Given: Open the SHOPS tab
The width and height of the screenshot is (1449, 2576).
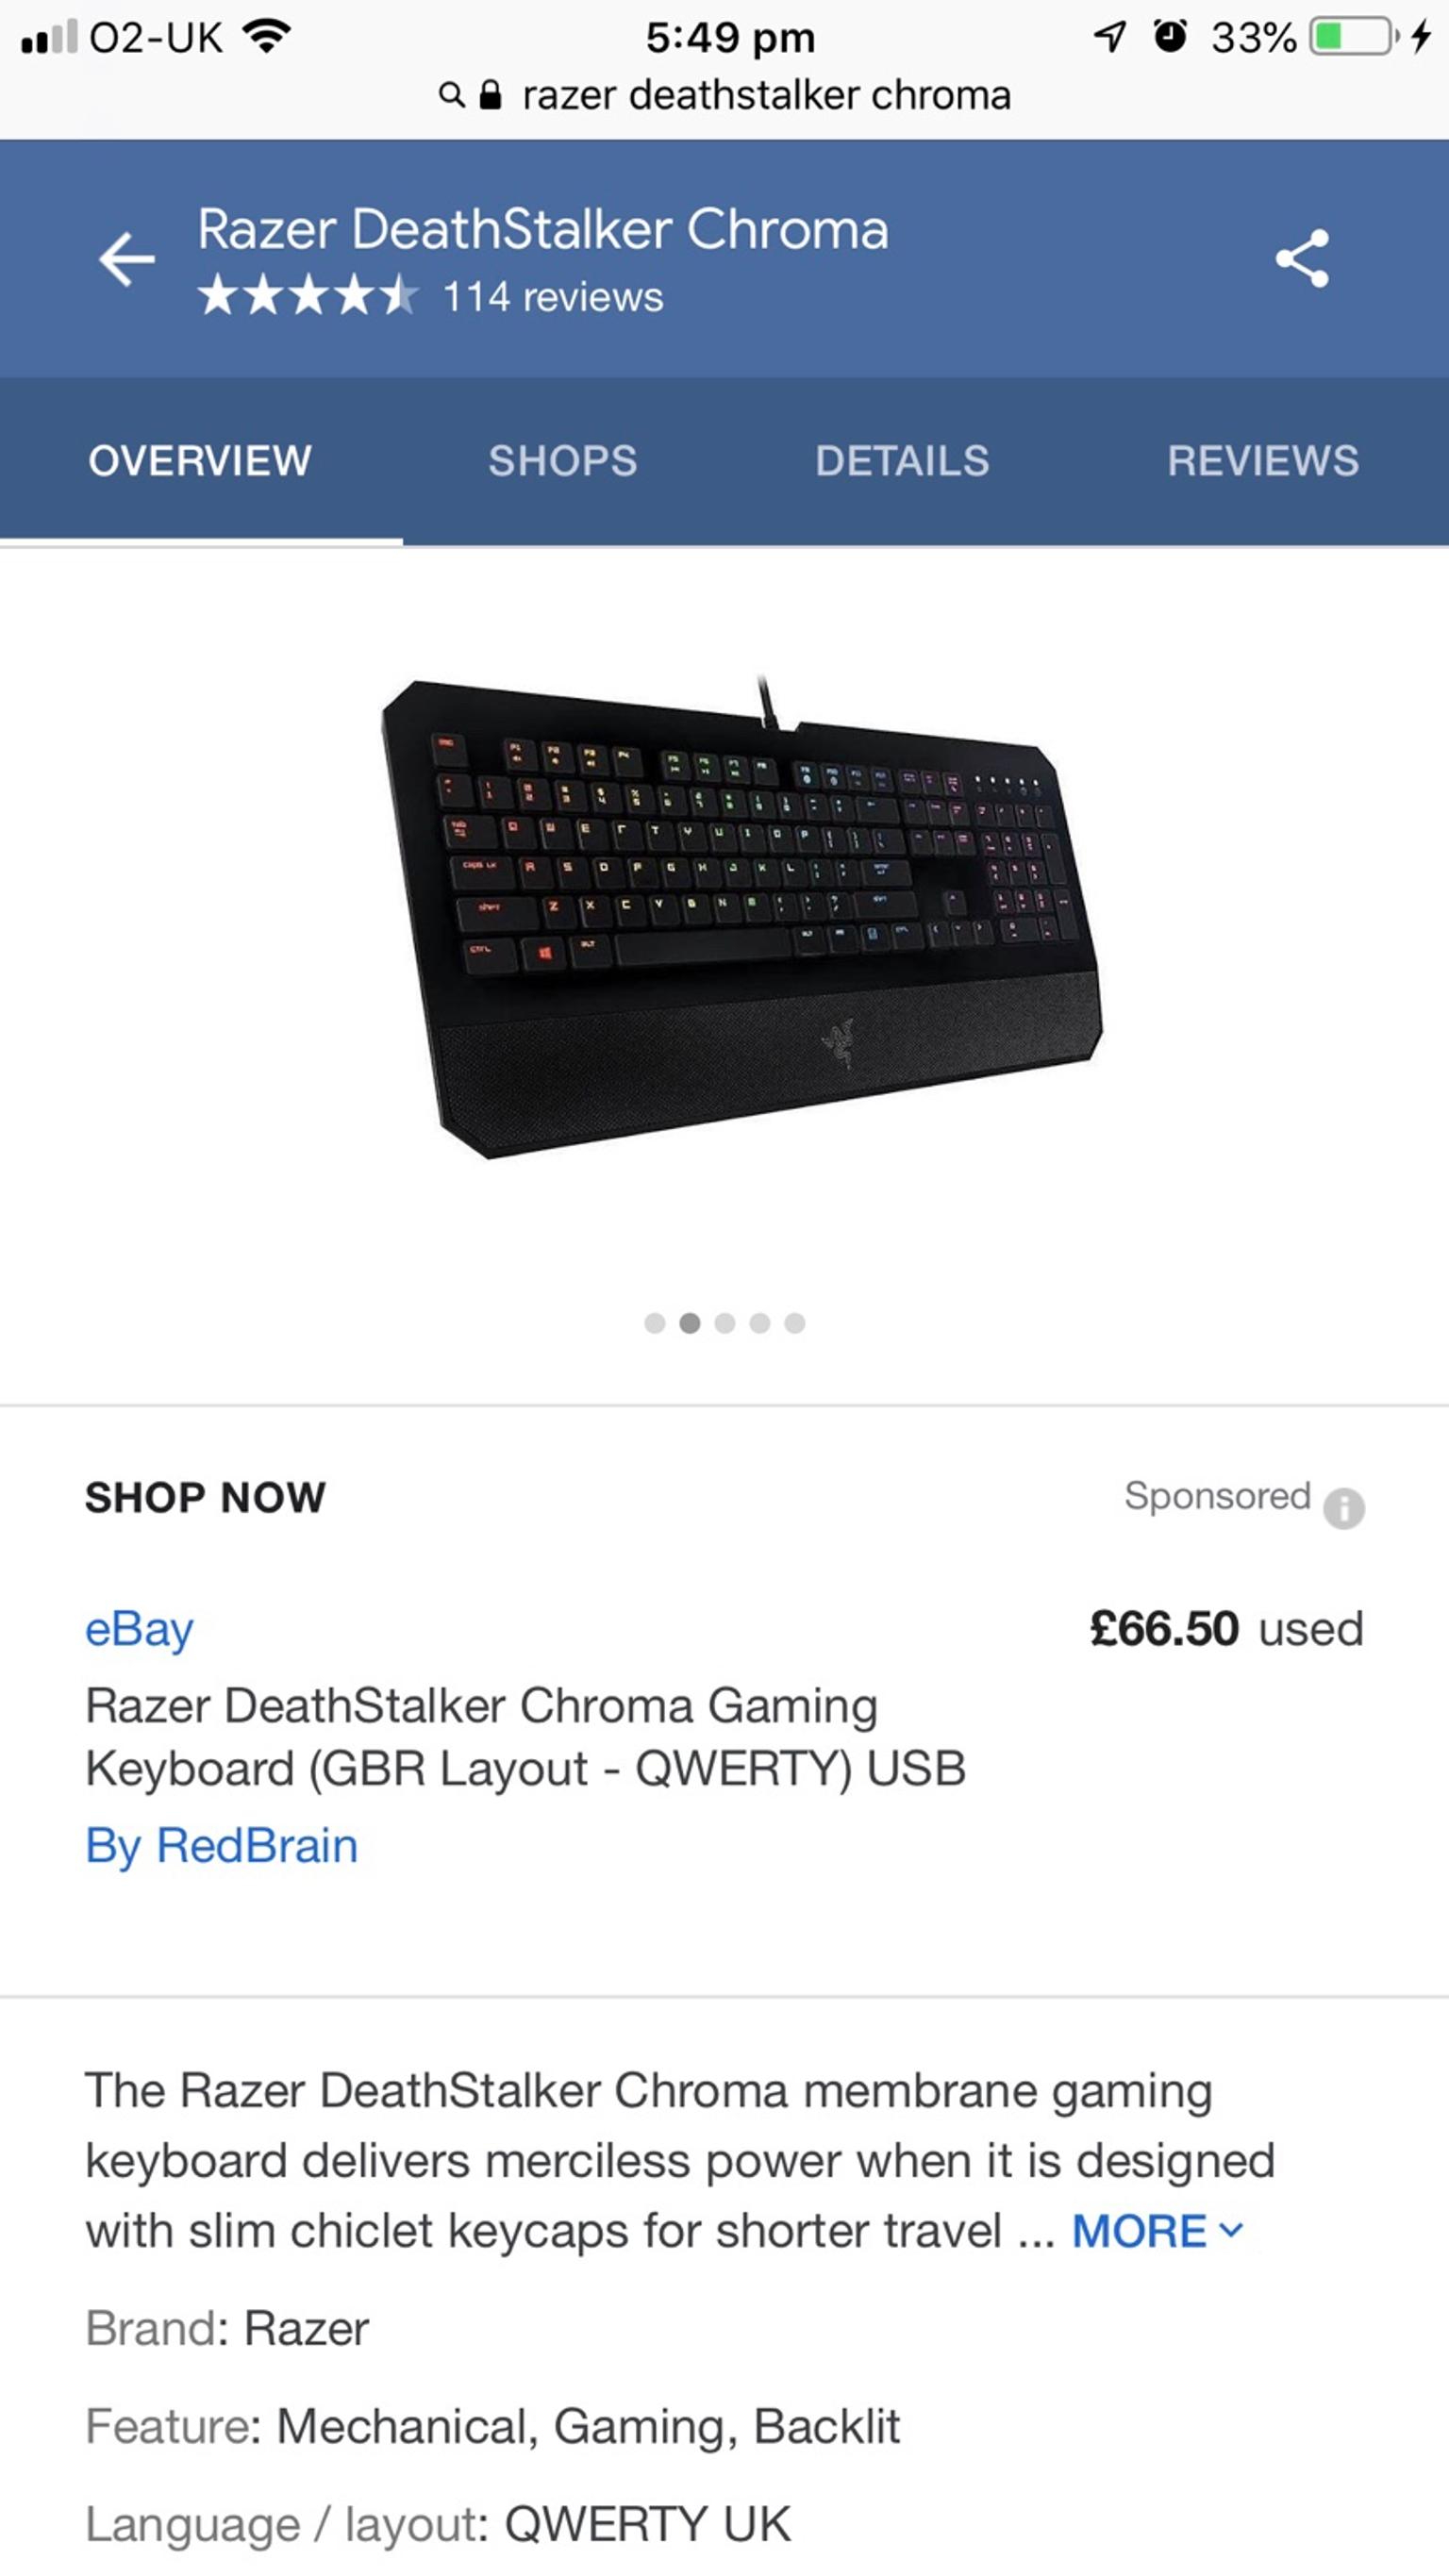Looking at the screenshot, I should 563,461.
